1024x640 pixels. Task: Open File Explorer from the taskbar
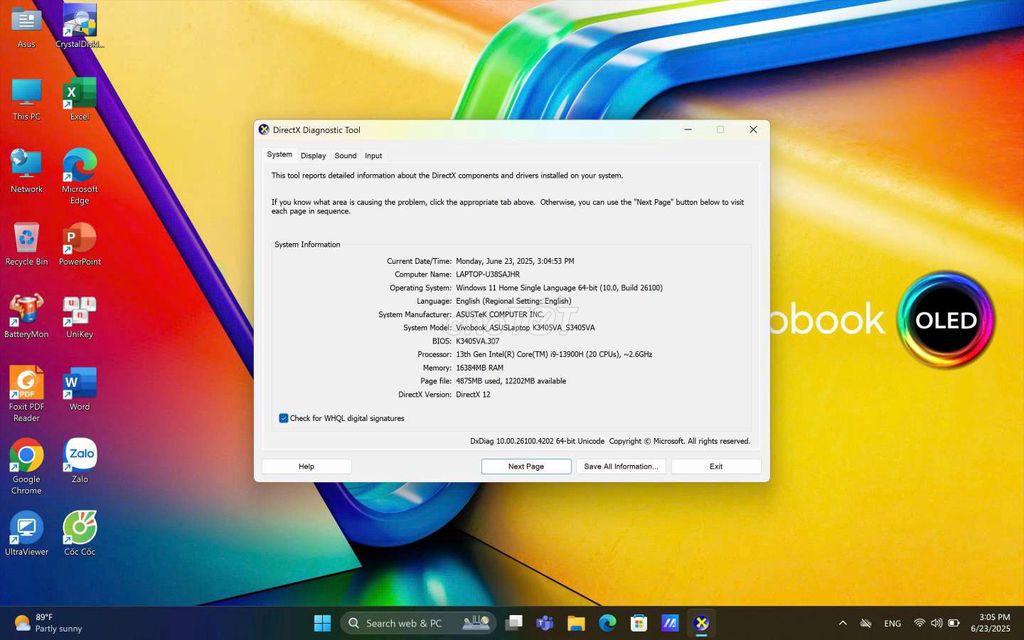[576, 623]
